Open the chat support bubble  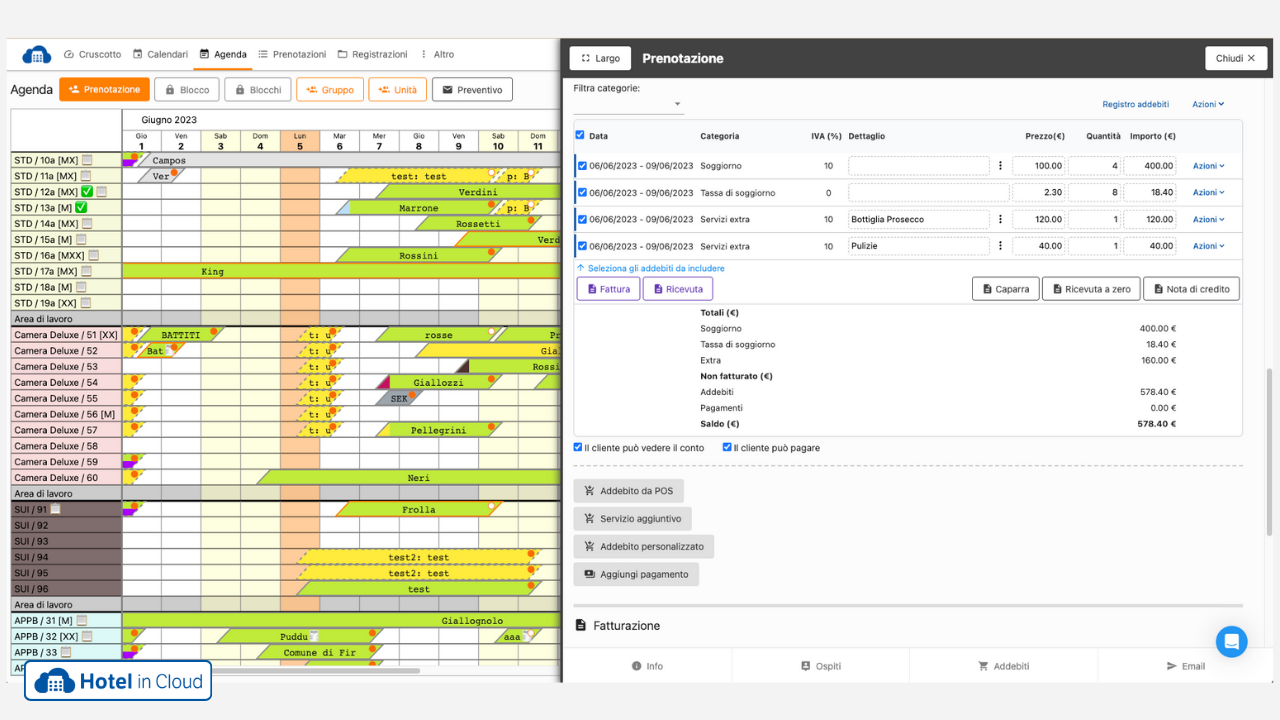coord(1232,641)
